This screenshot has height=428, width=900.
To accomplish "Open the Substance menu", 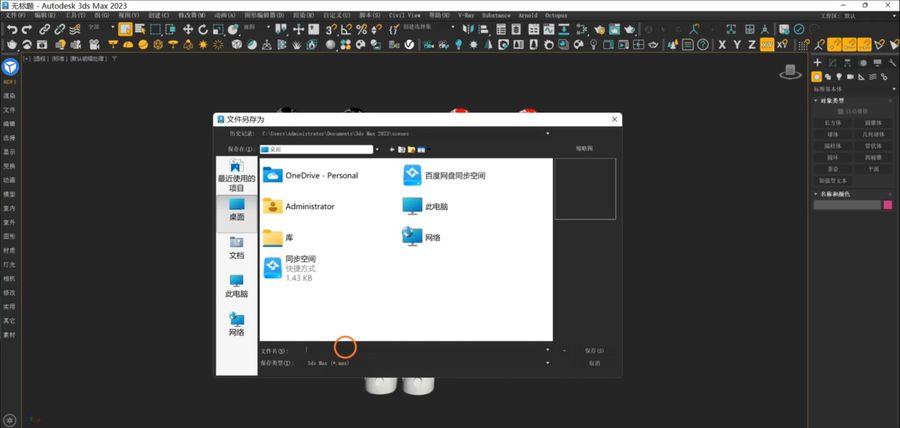I will click(496, 15).
